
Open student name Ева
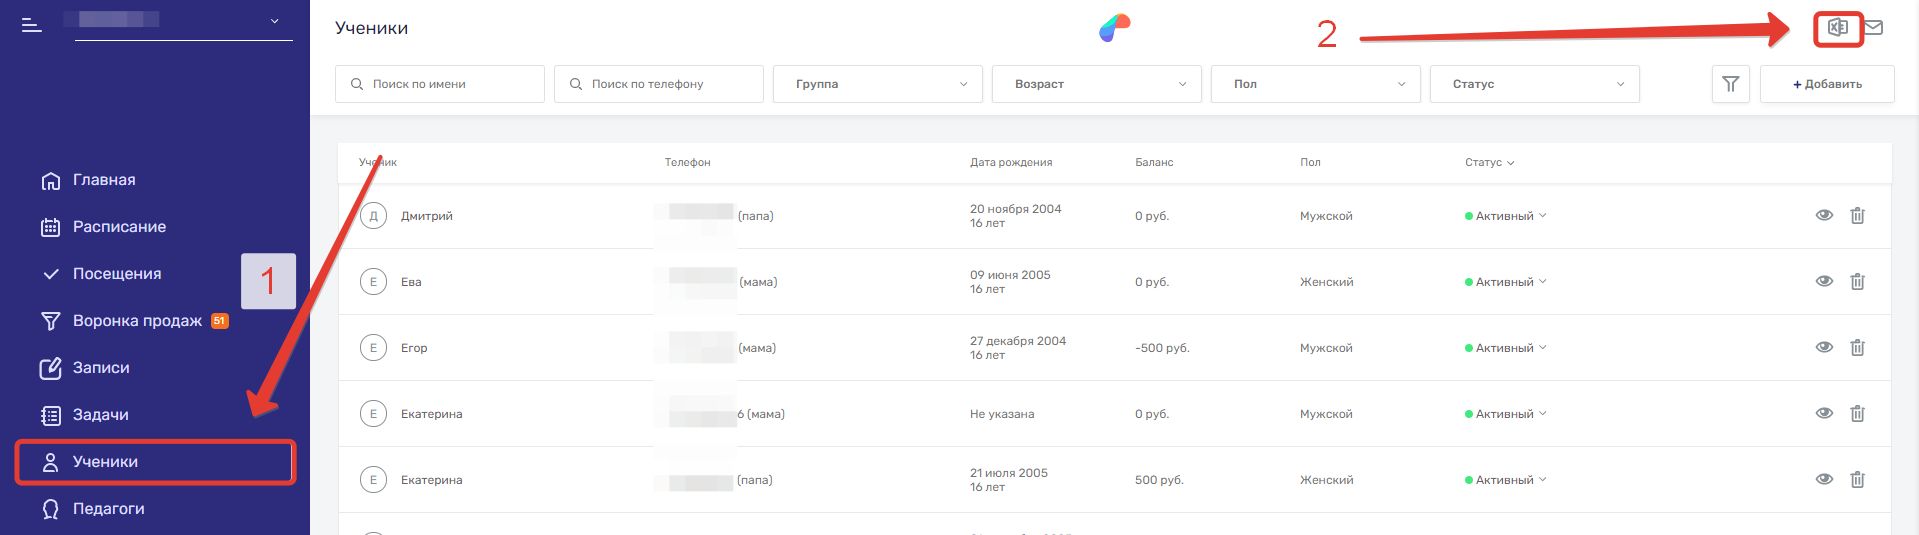point(411,282)
